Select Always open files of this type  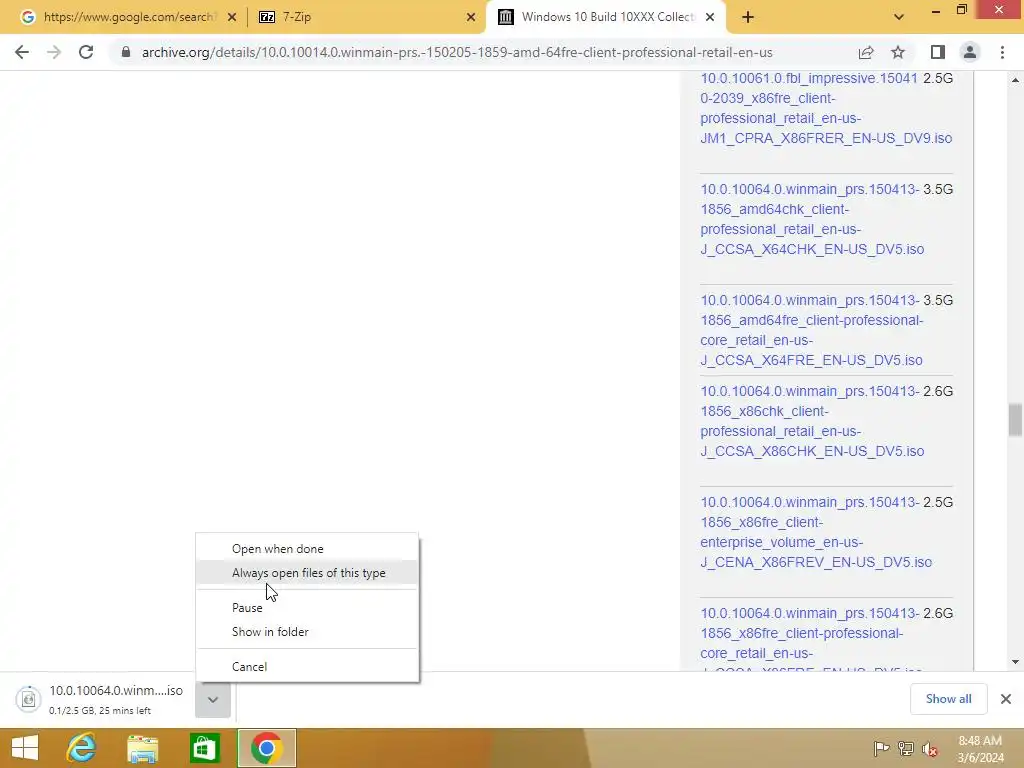[307, 573]
